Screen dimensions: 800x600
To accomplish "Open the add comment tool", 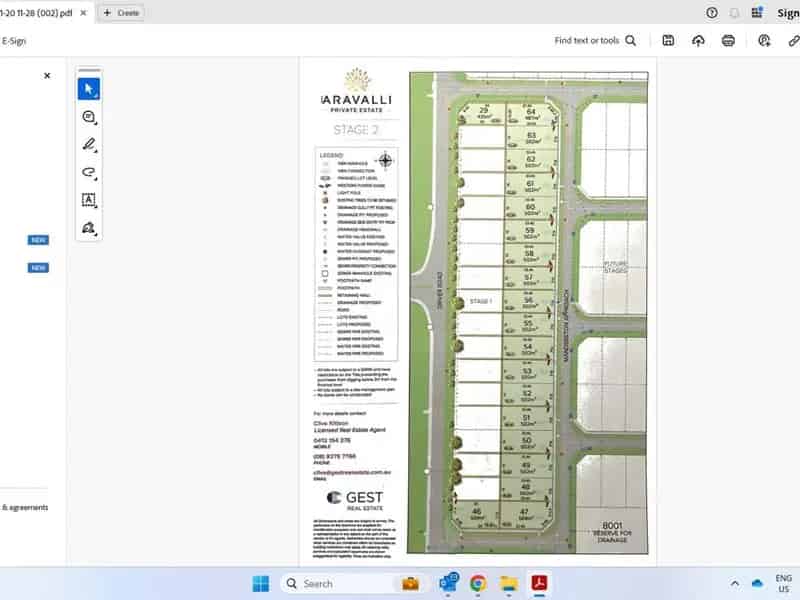I will (89, 117).
